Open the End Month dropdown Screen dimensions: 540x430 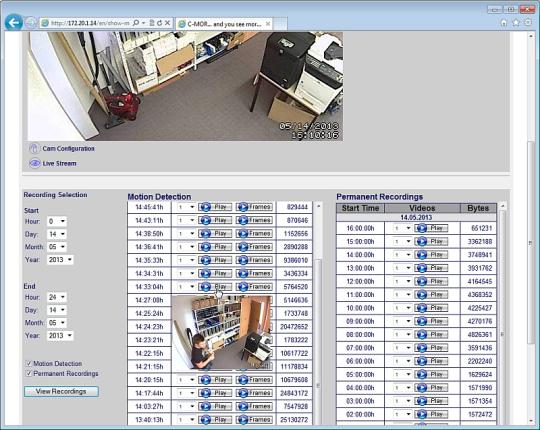pyautogui.click(x=57, y=323)
